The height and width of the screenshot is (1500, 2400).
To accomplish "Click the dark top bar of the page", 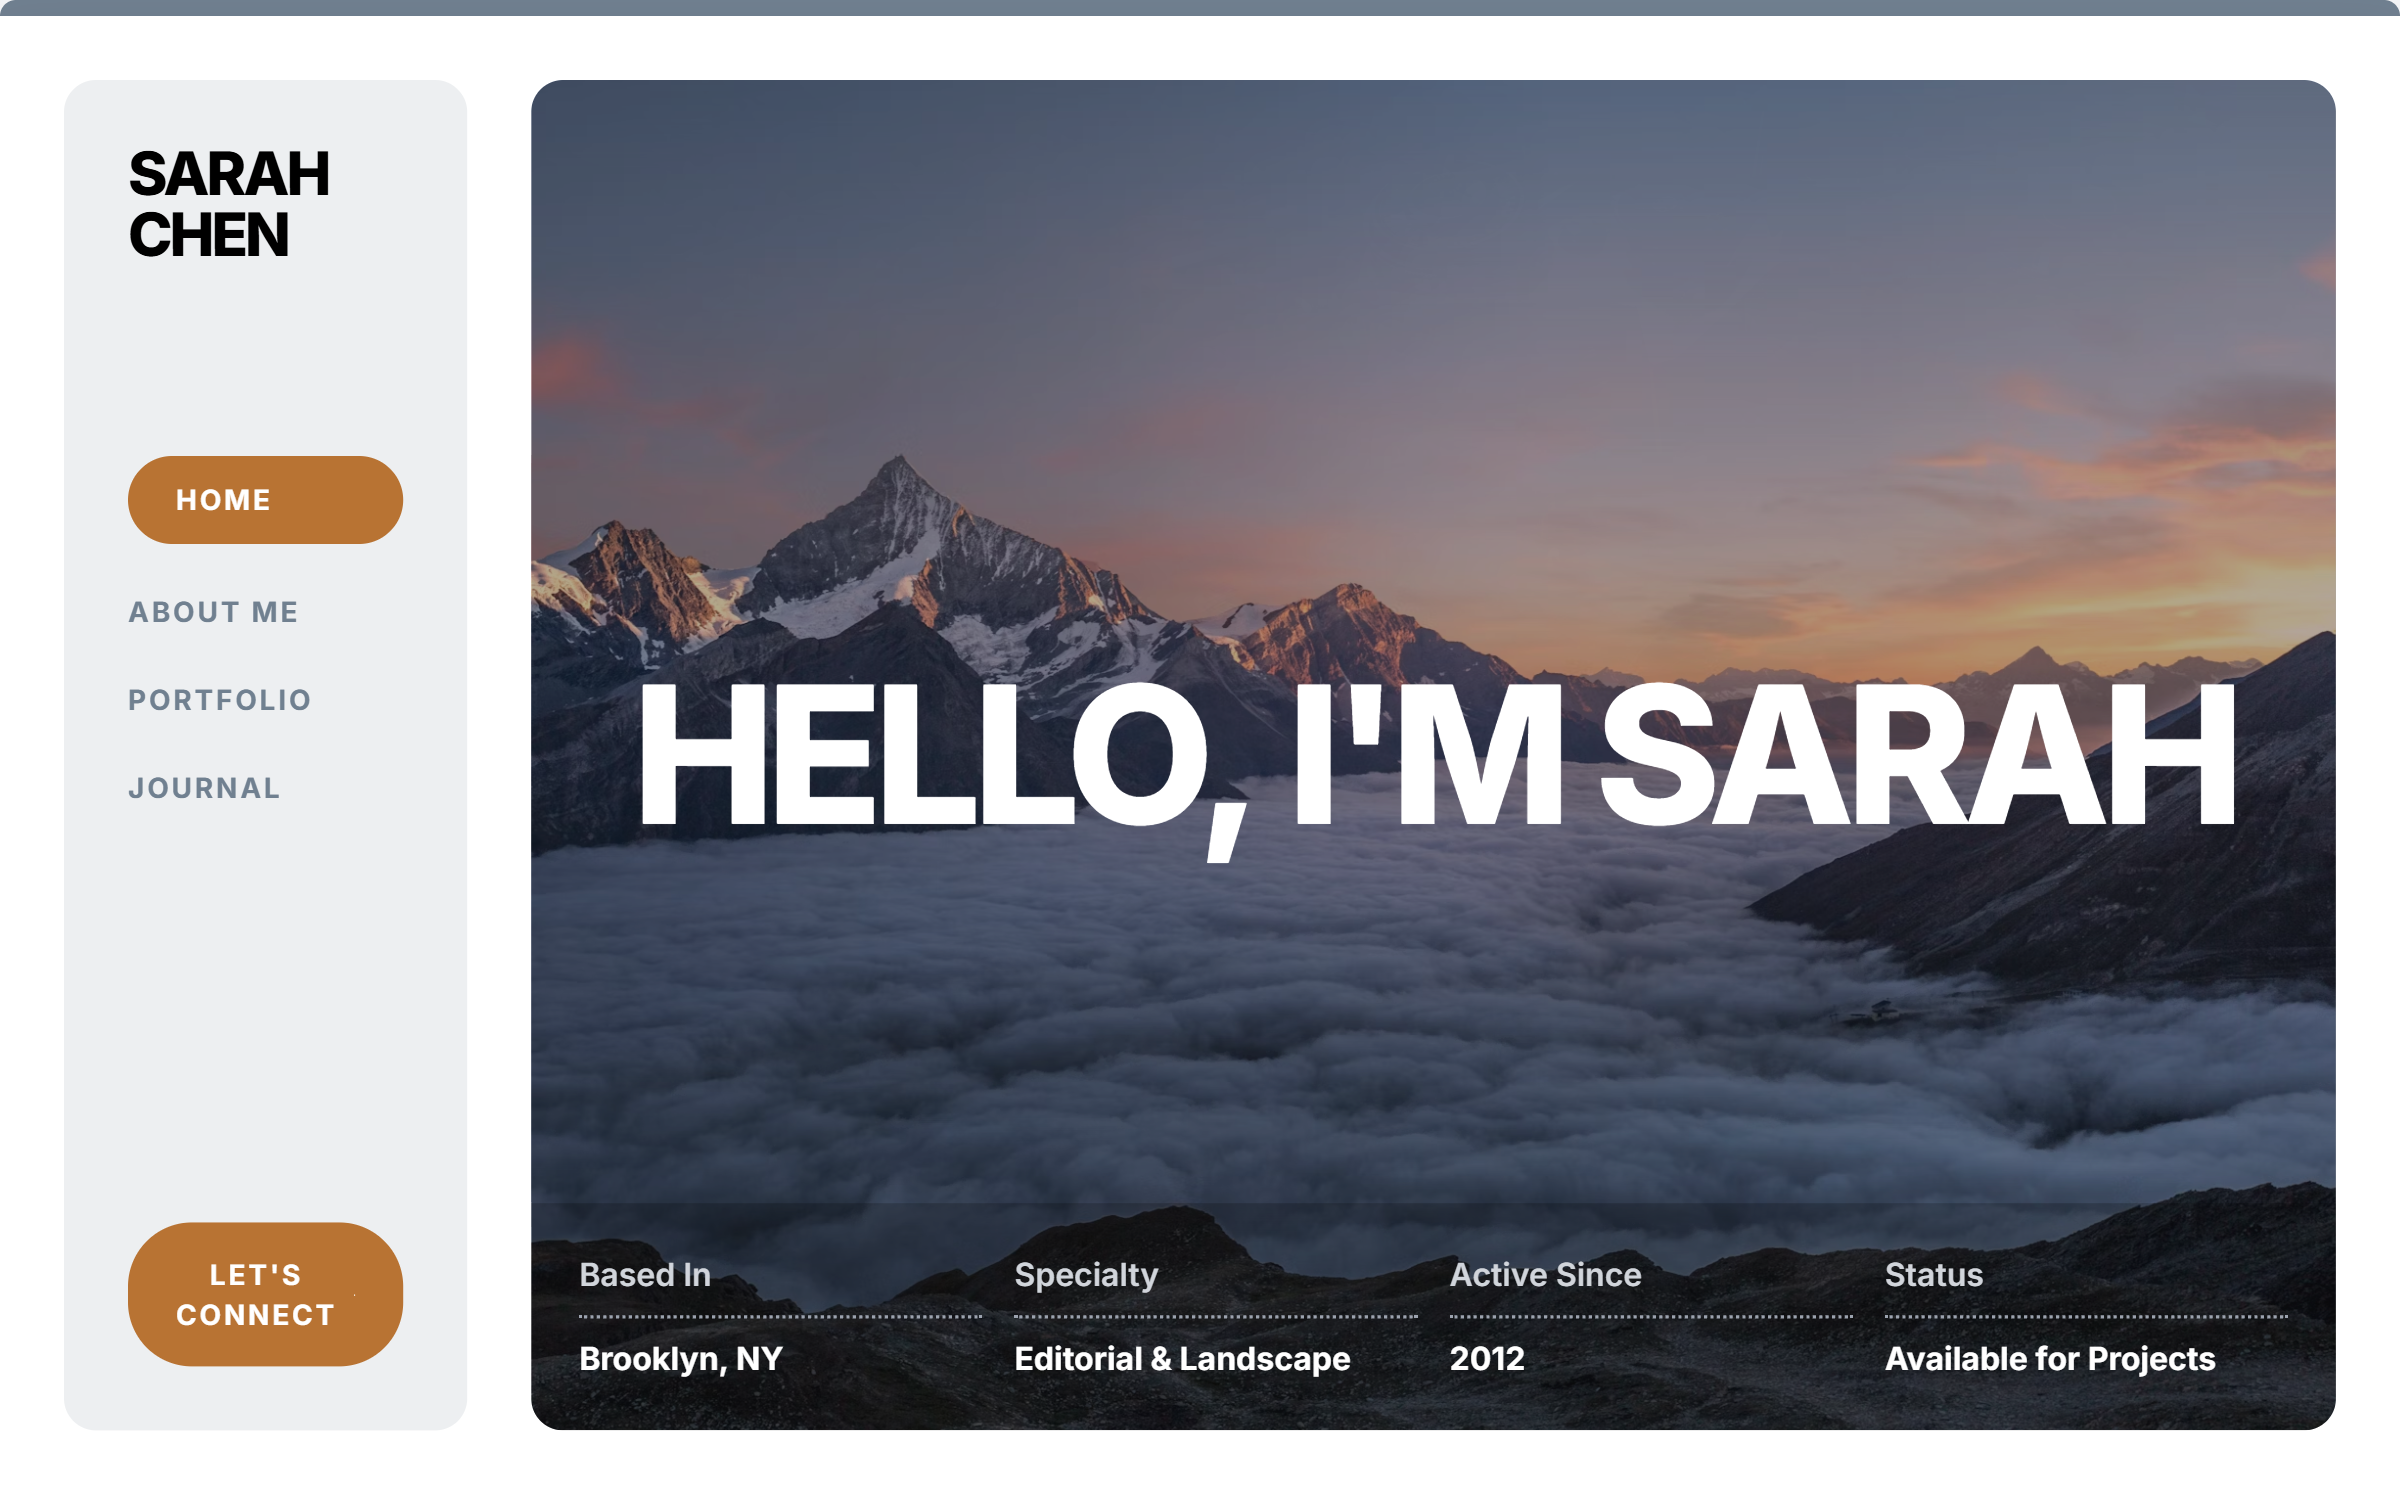I will pyautogui.click(x=1200, y=7).
